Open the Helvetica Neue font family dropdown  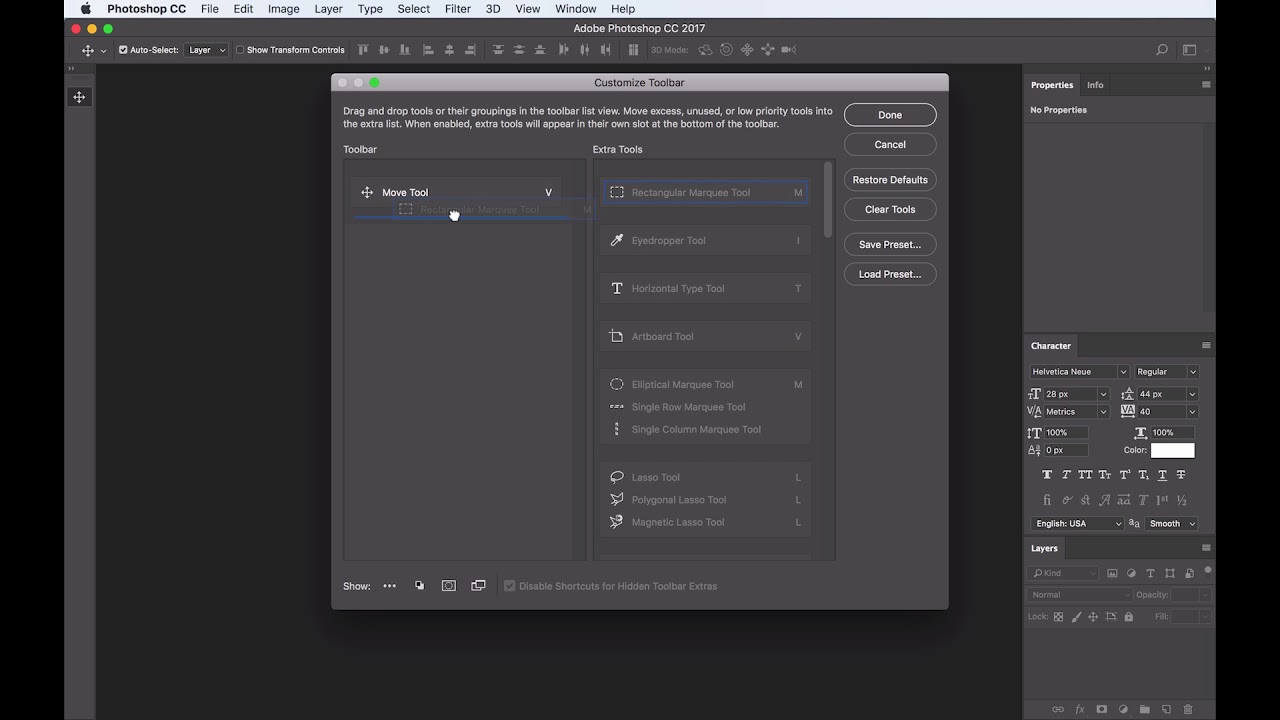click(1079, 372)
